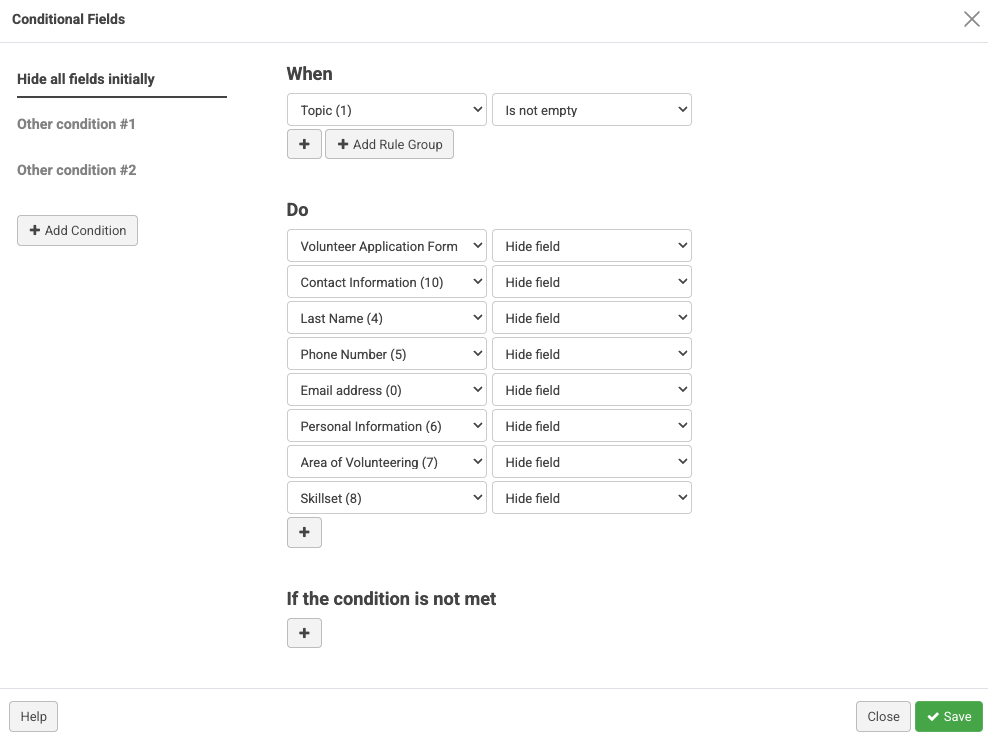Close the Conditional Fields dialog with the X icon
Viewport: 988px width, 743px height.
(x=971, y=19)
